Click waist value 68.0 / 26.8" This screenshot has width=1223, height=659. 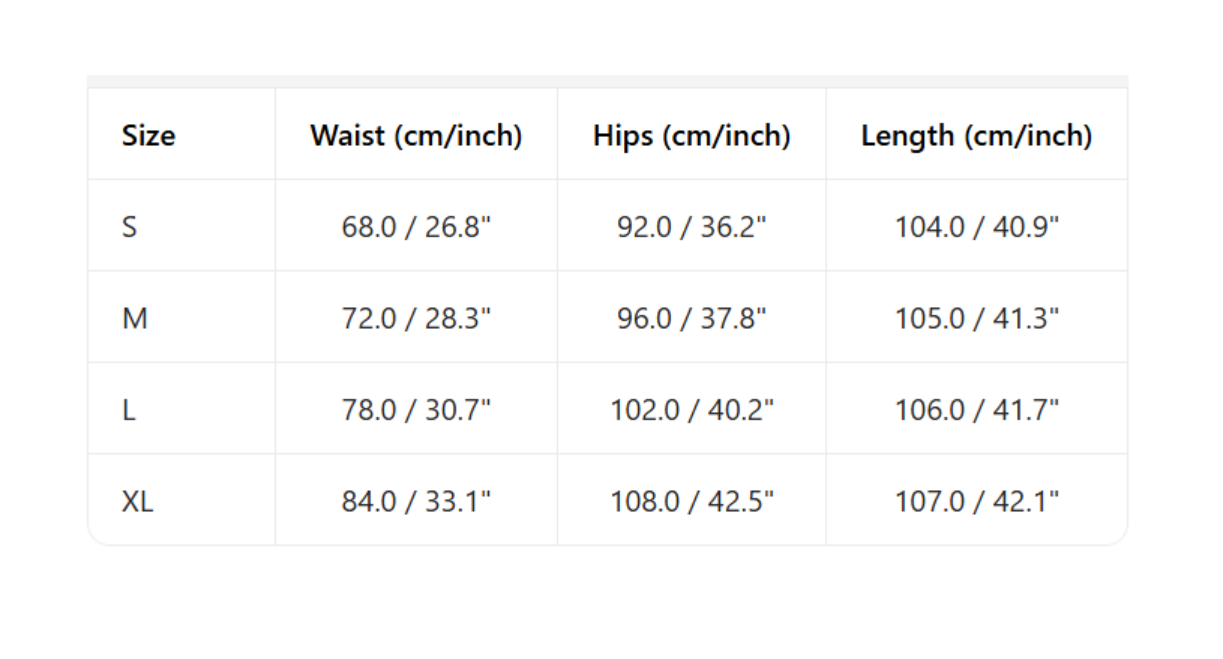[x=416, y=227]
